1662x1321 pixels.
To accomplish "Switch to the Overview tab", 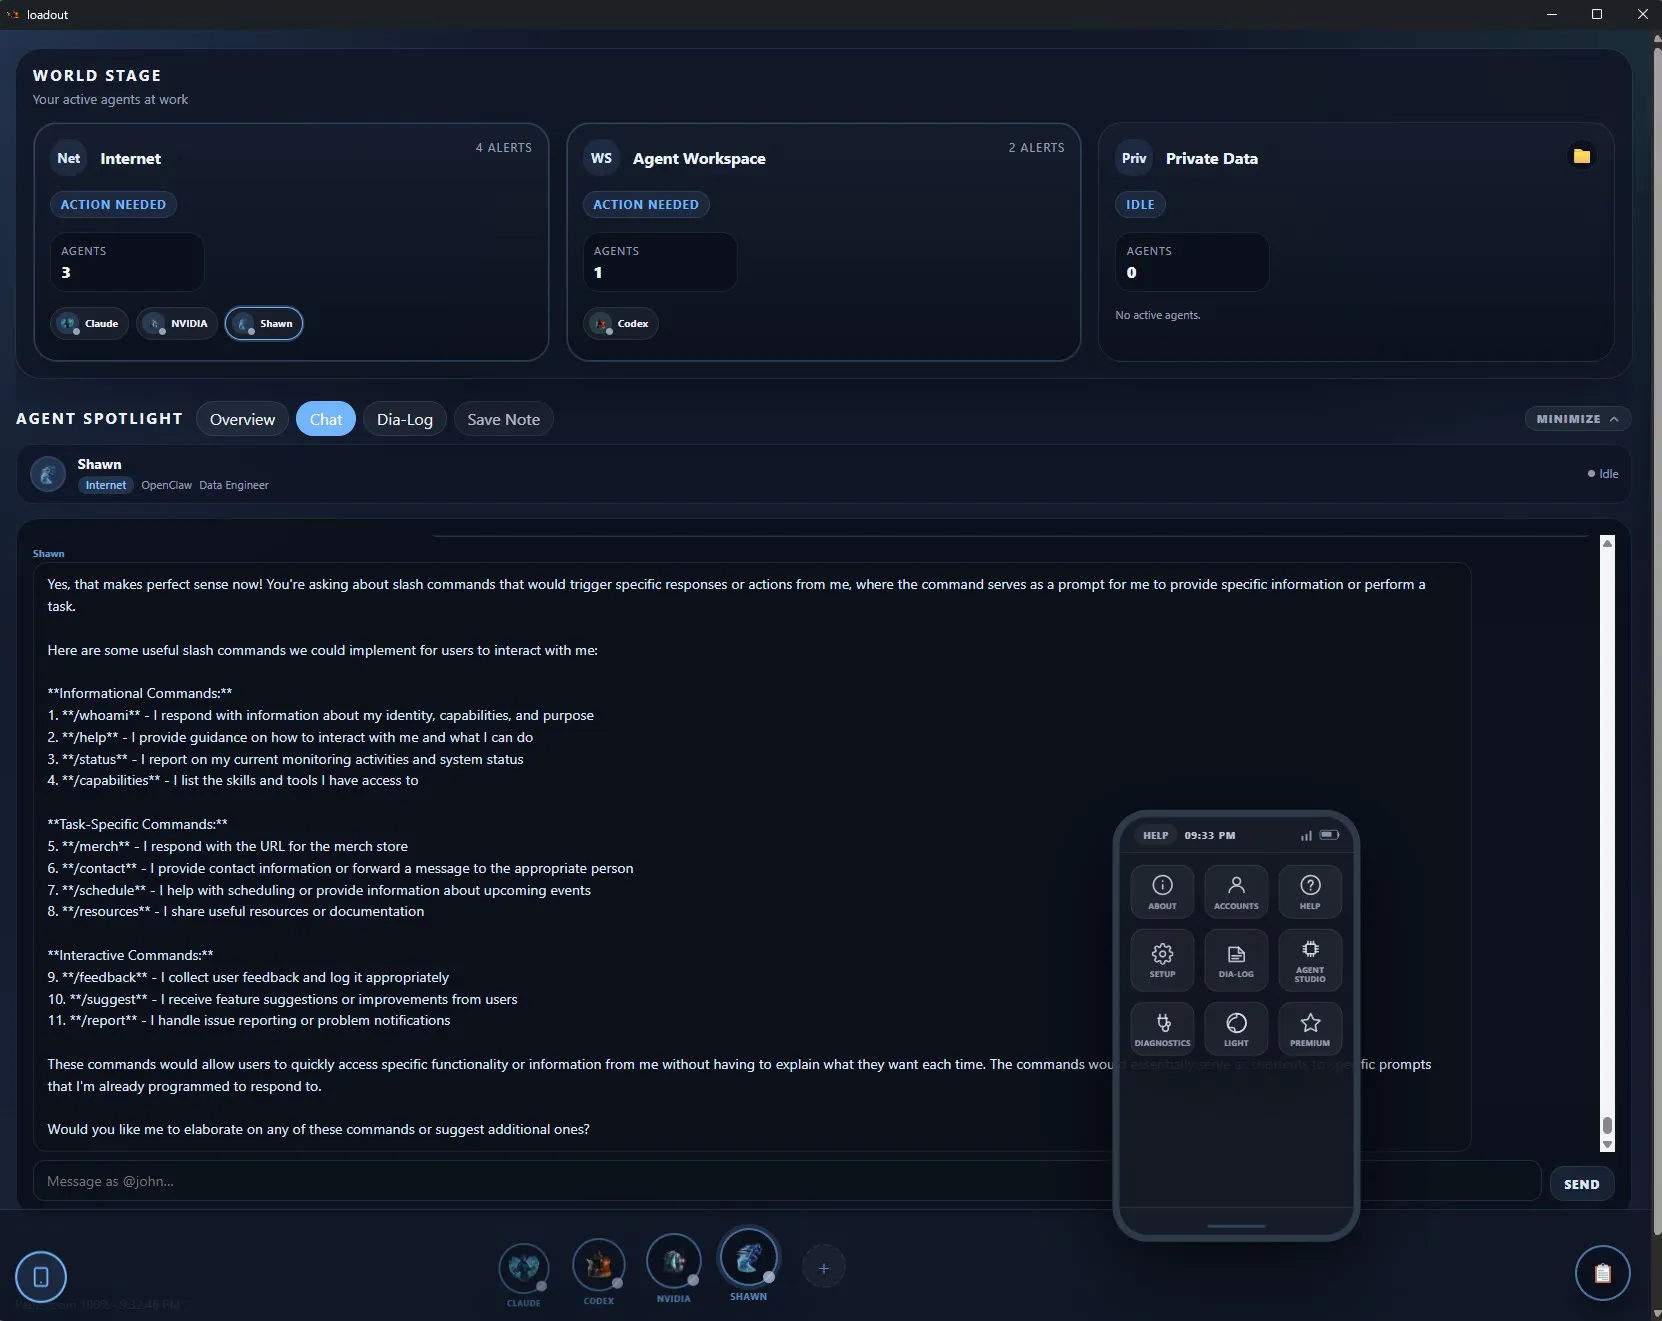I will coord(242,419).
